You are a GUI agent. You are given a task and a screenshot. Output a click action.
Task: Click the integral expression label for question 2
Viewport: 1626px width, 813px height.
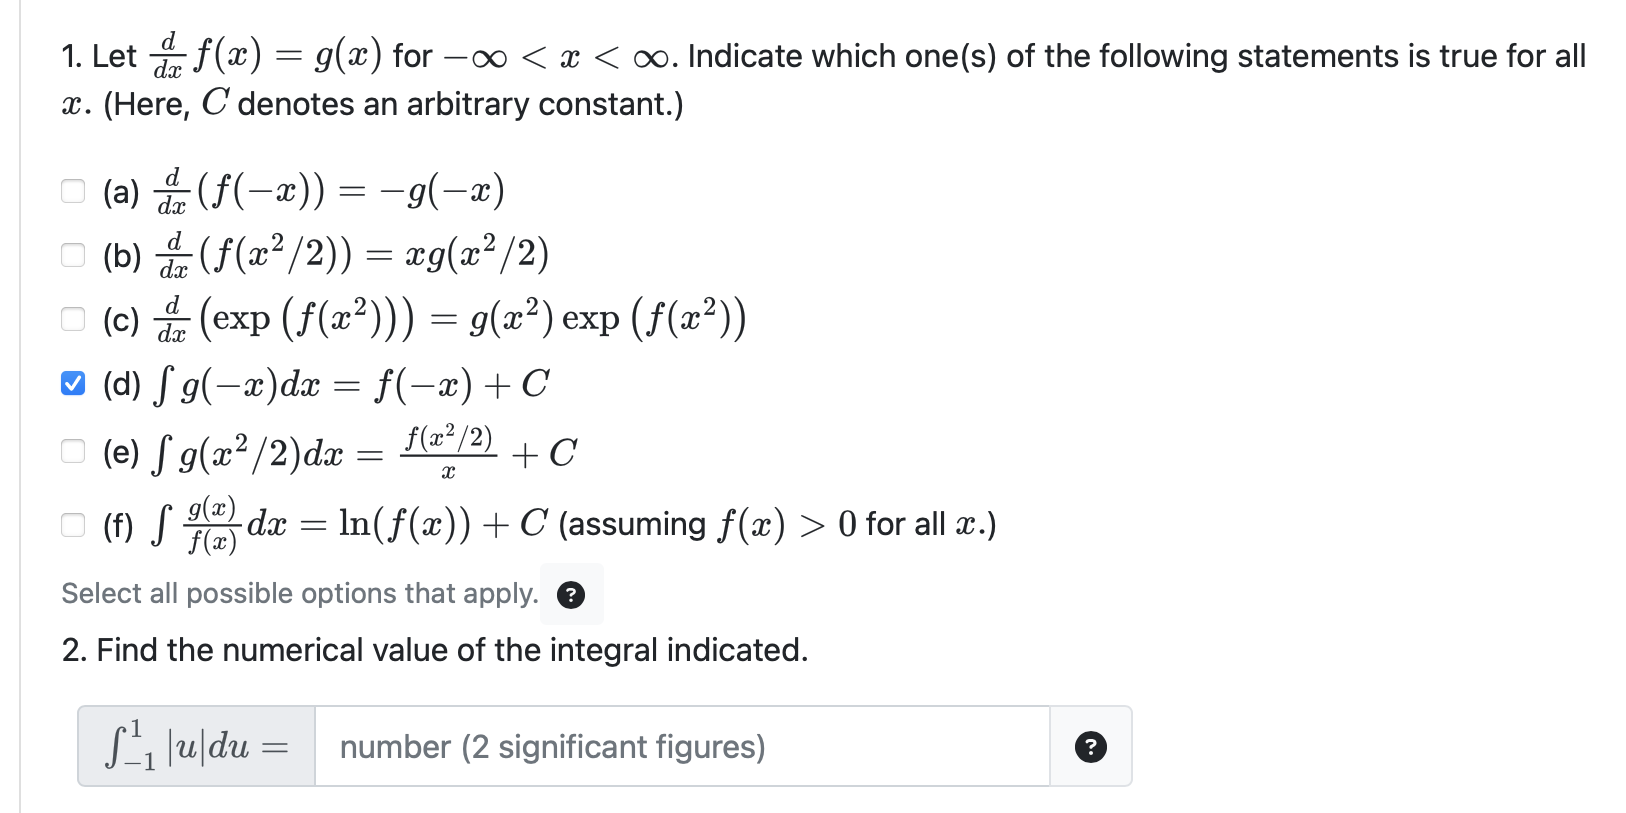coord(193,747)
